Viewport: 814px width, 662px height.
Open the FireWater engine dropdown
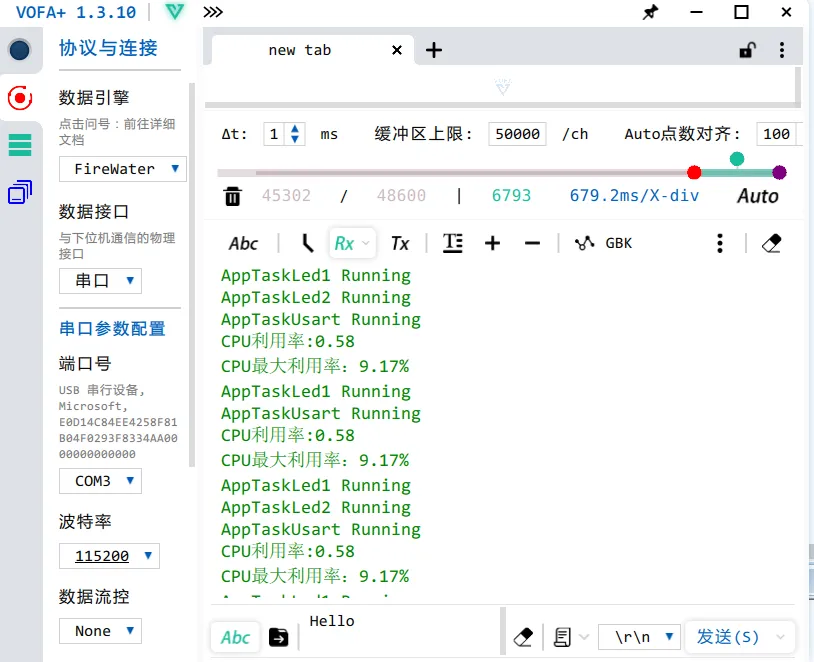pos(122,169)
